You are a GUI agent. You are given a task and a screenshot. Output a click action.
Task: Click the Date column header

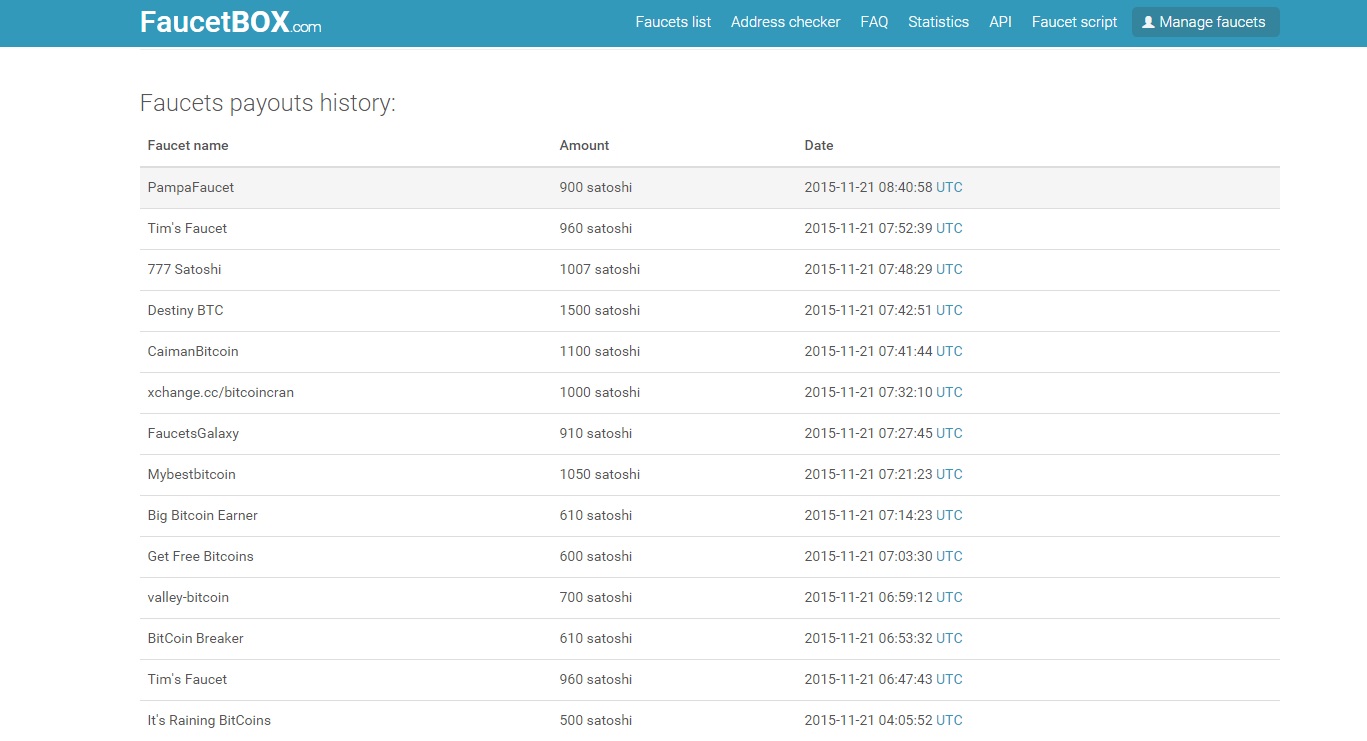819,145
